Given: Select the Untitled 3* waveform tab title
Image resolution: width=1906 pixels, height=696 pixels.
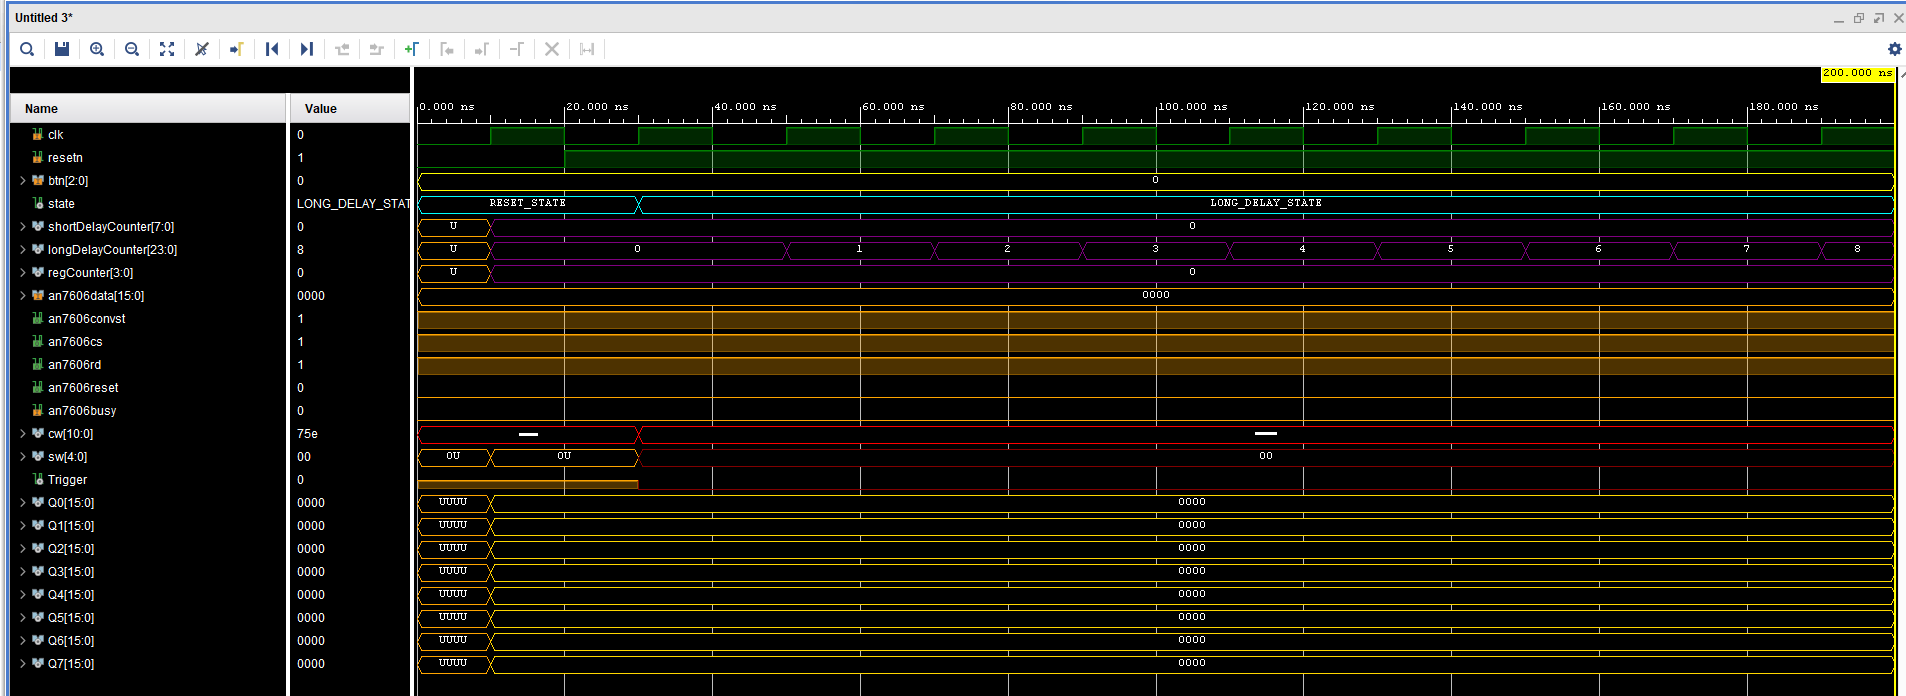Looking at the screenshot, I should click(44, 18).
